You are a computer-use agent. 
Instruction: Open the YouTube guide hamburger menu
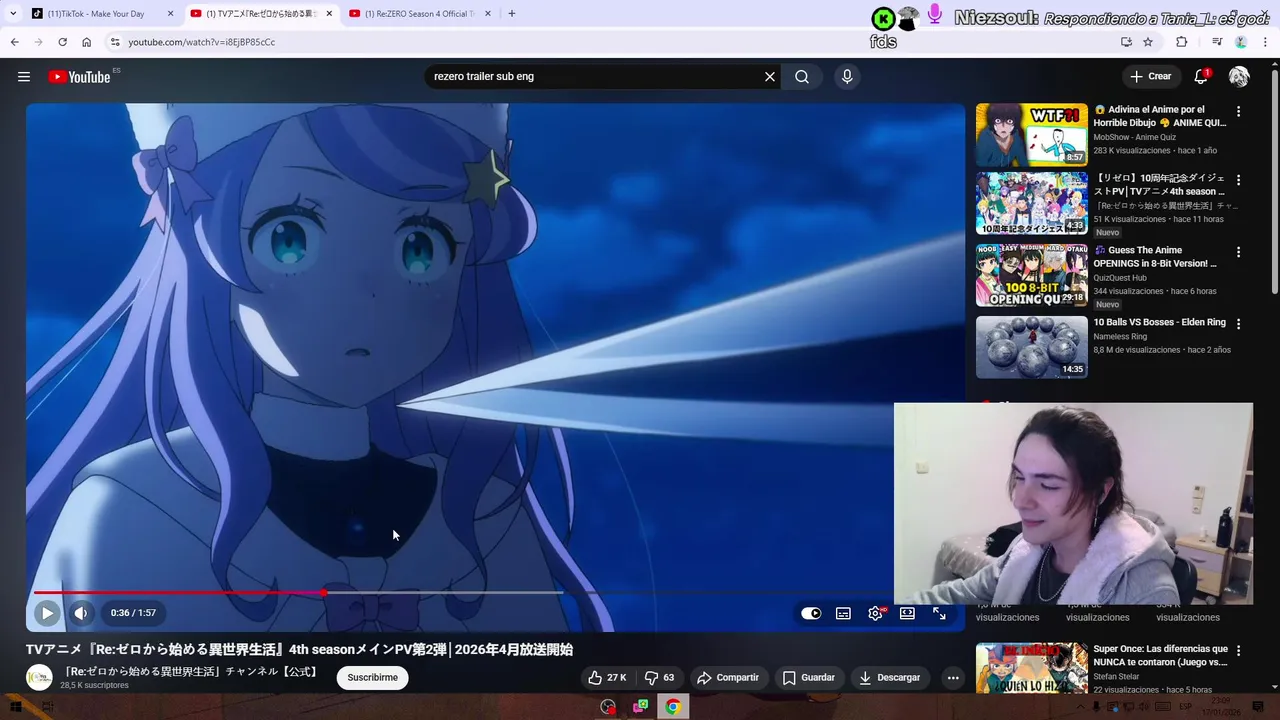pyautogui.click(x=24, y=77)
